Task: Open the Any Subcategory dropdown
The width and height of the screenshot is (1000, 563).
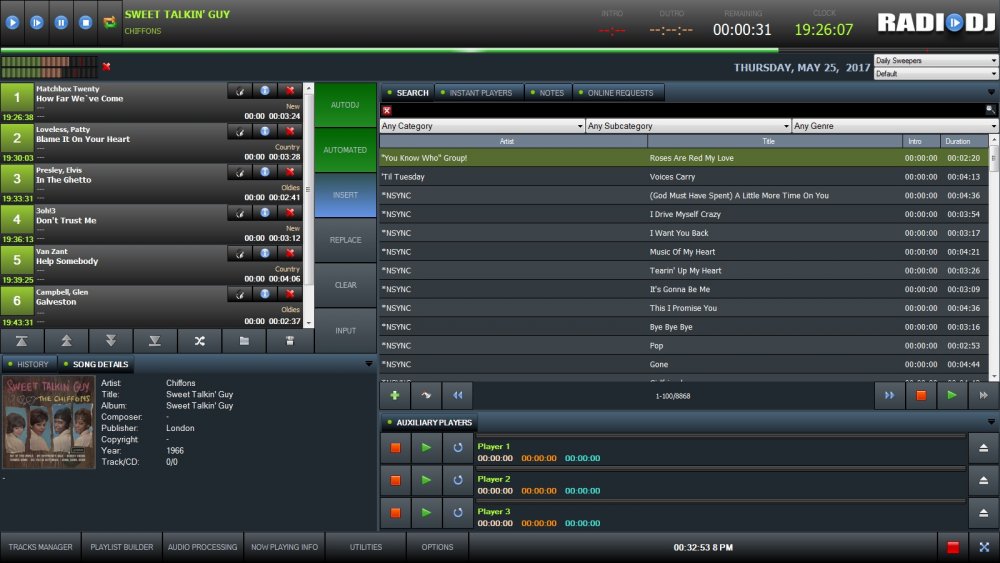Action: click(x=688, y=126)
